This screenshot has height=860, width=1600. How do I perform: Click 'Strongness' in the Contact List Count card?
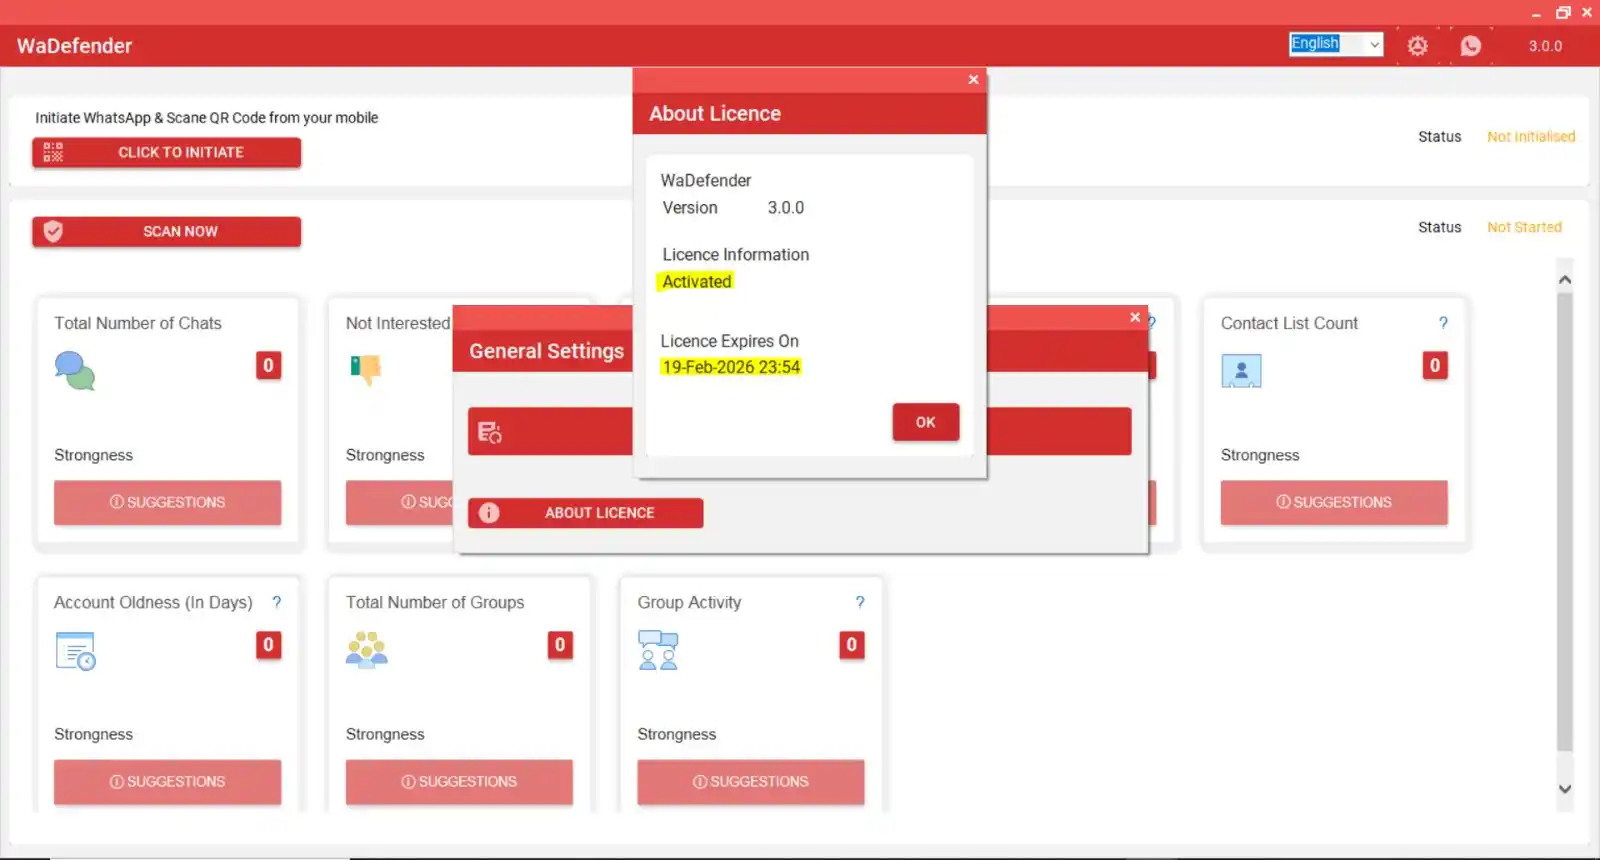coord(1260,455)
